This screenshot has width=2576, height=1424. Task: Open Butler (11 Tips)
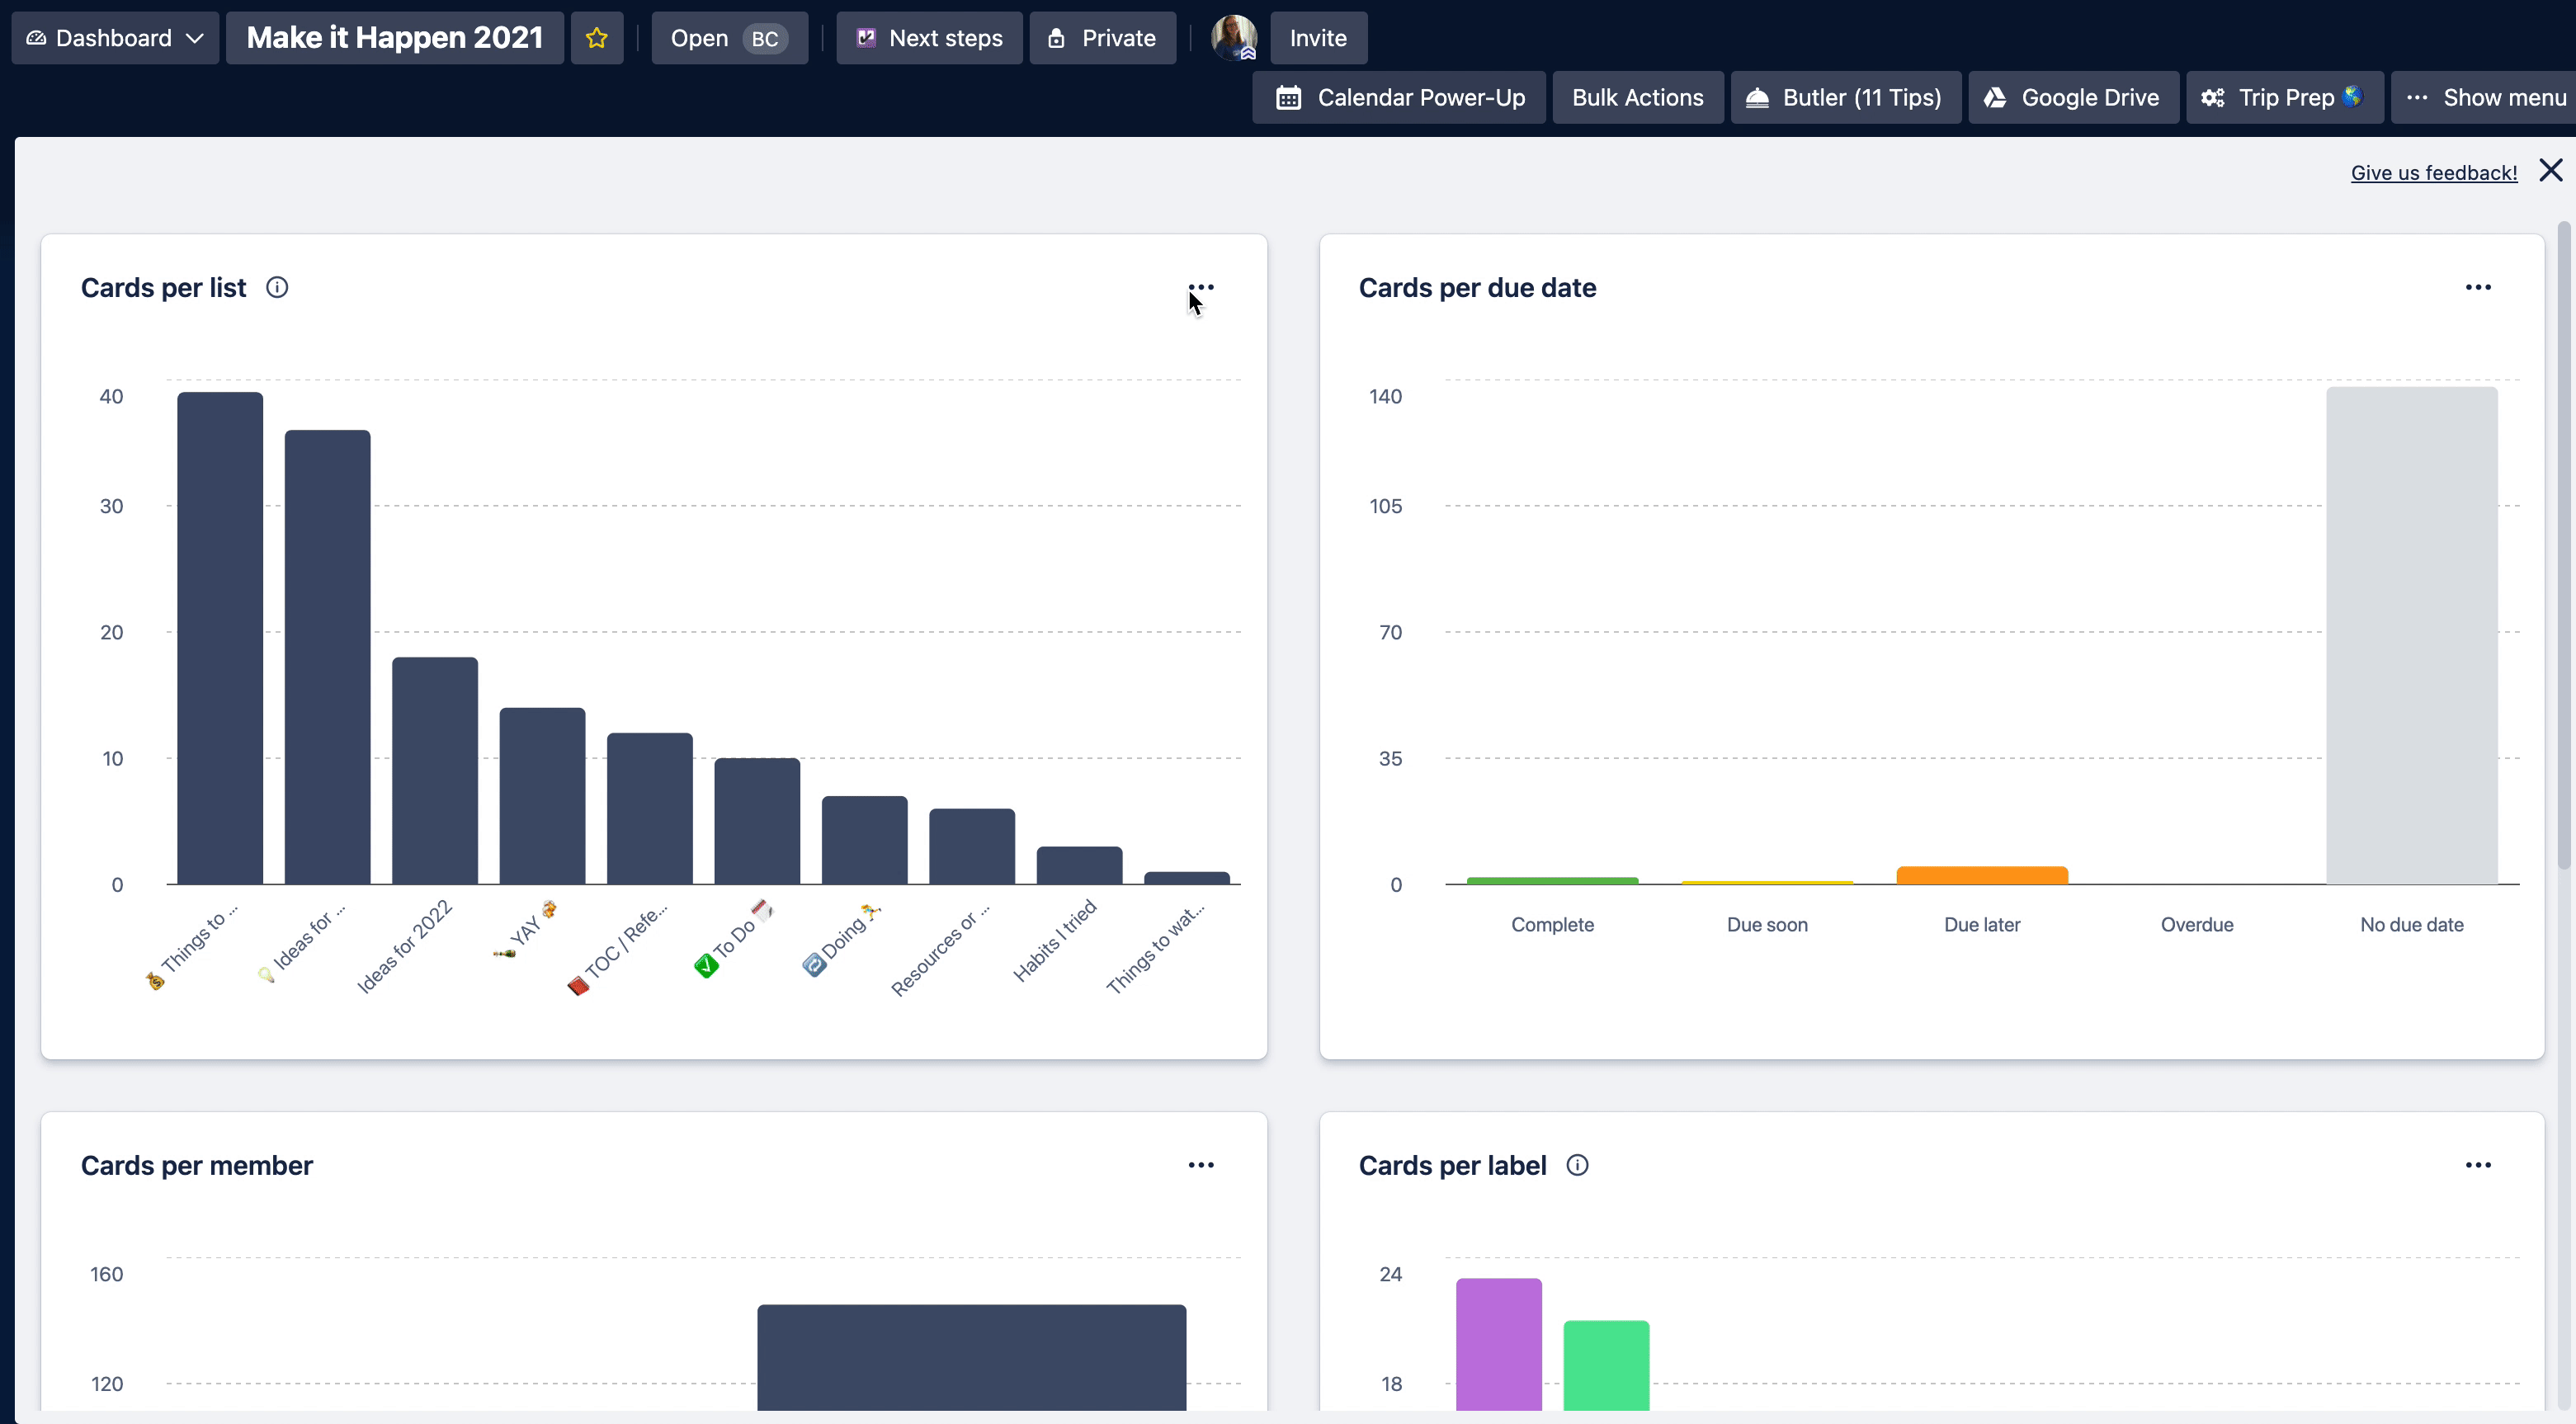tap(1845, 97)
